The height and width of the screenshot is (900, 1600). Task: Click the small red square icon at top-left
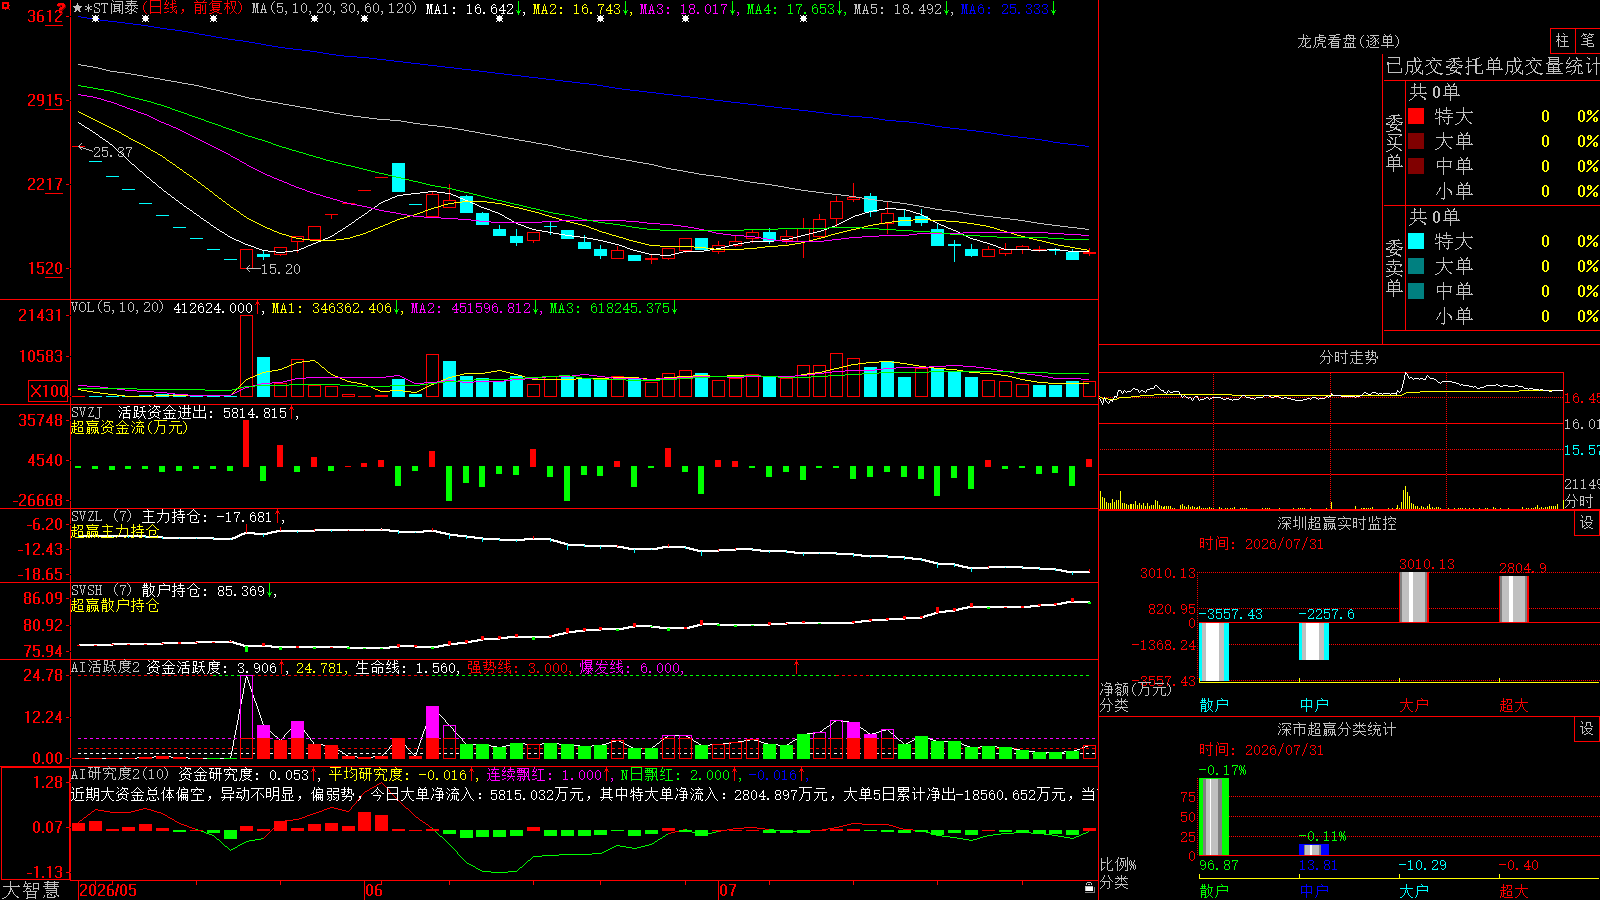pos(4,5)
